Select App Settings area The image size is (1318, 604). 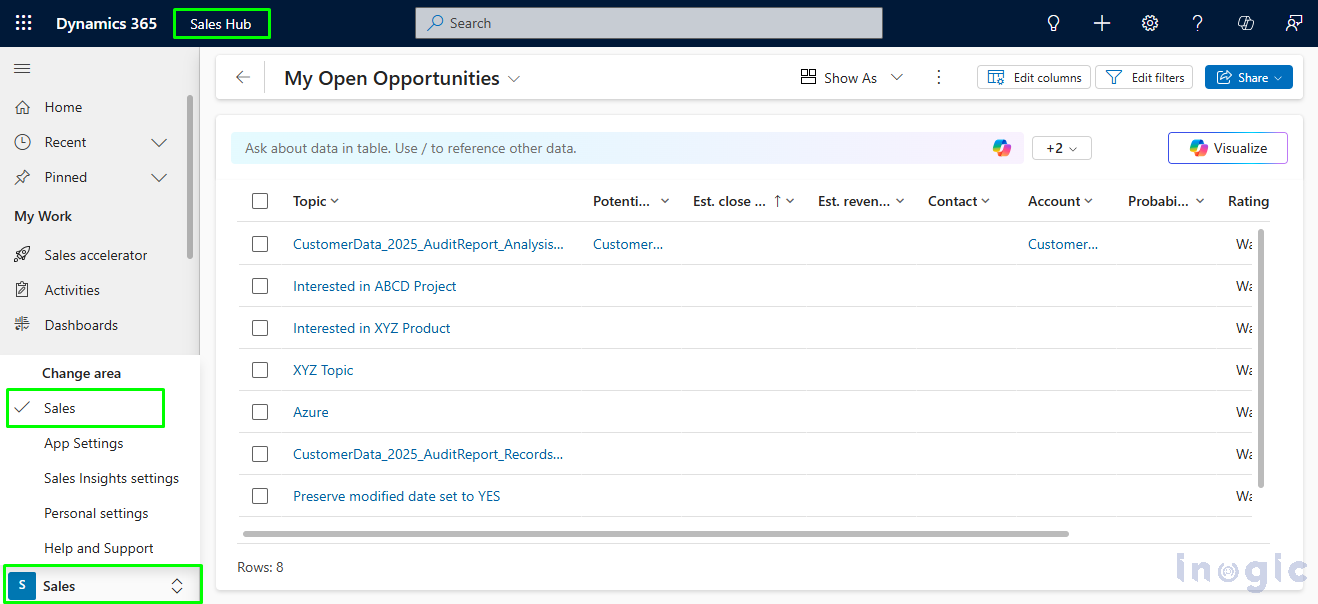coord(84,443)
